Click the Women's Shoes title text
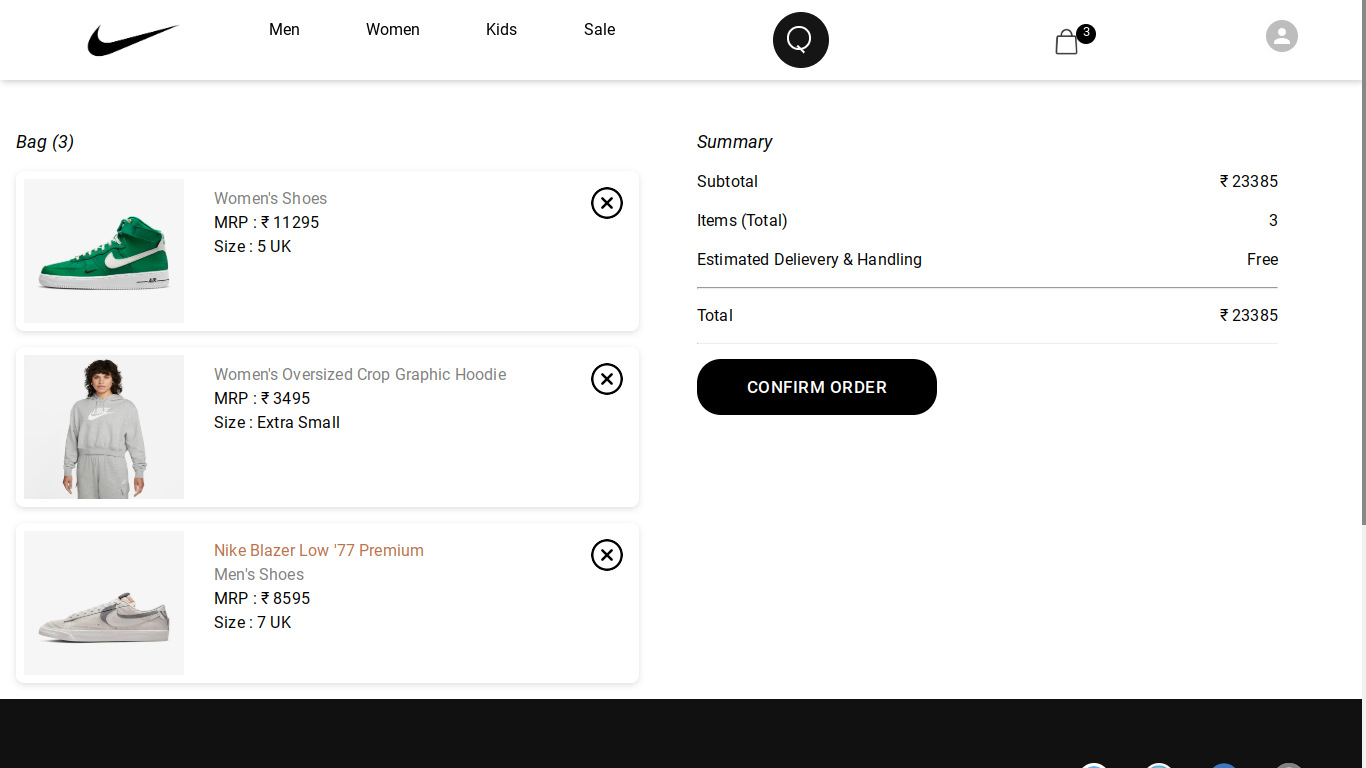This screenshot has width=1366, height=768. (270, 199)
